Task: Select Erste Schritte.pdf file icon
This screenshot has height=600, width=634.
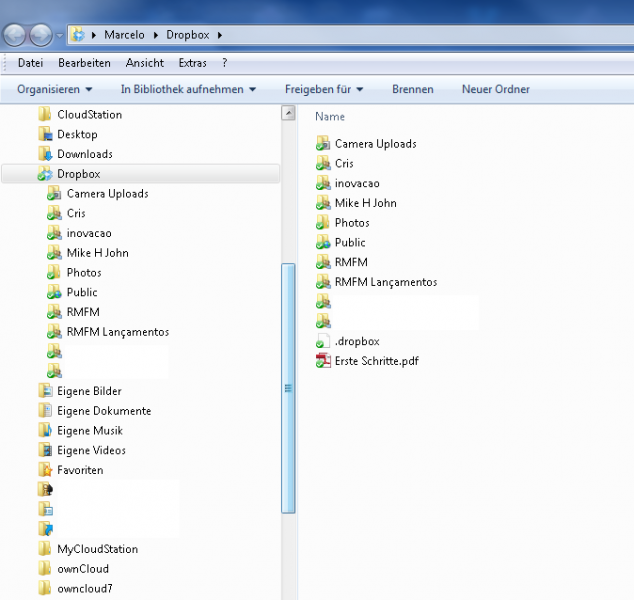Action: click(323, 361)
